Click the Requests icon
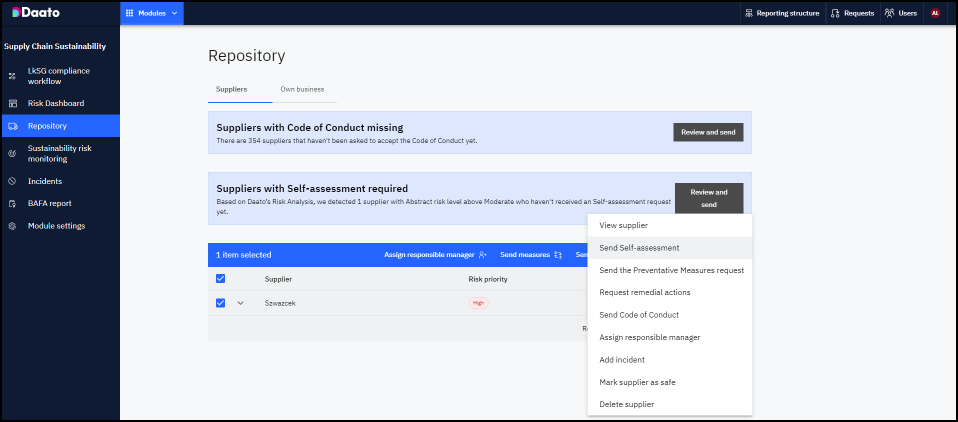 click(835, 13)
